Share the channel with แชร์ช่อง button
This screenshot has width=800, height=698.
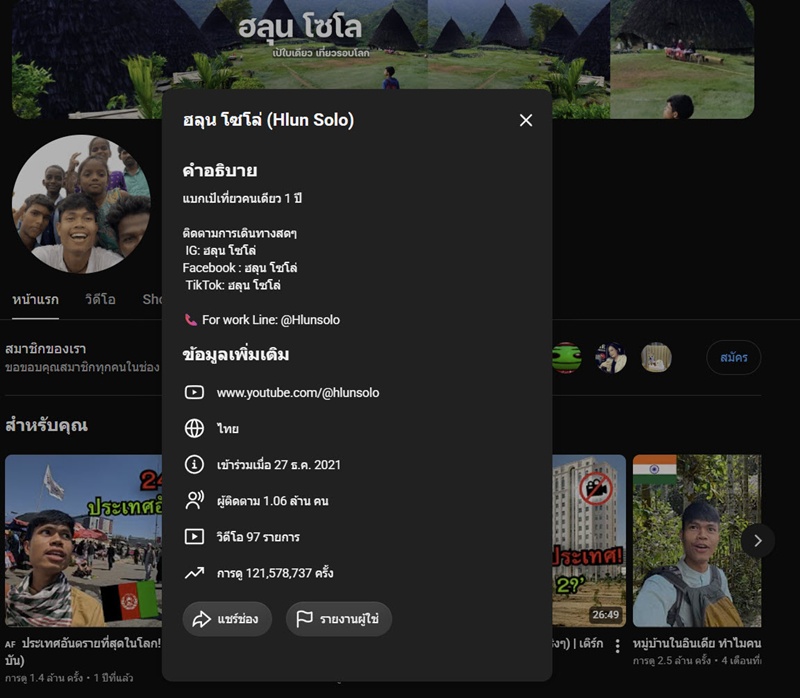227,619
